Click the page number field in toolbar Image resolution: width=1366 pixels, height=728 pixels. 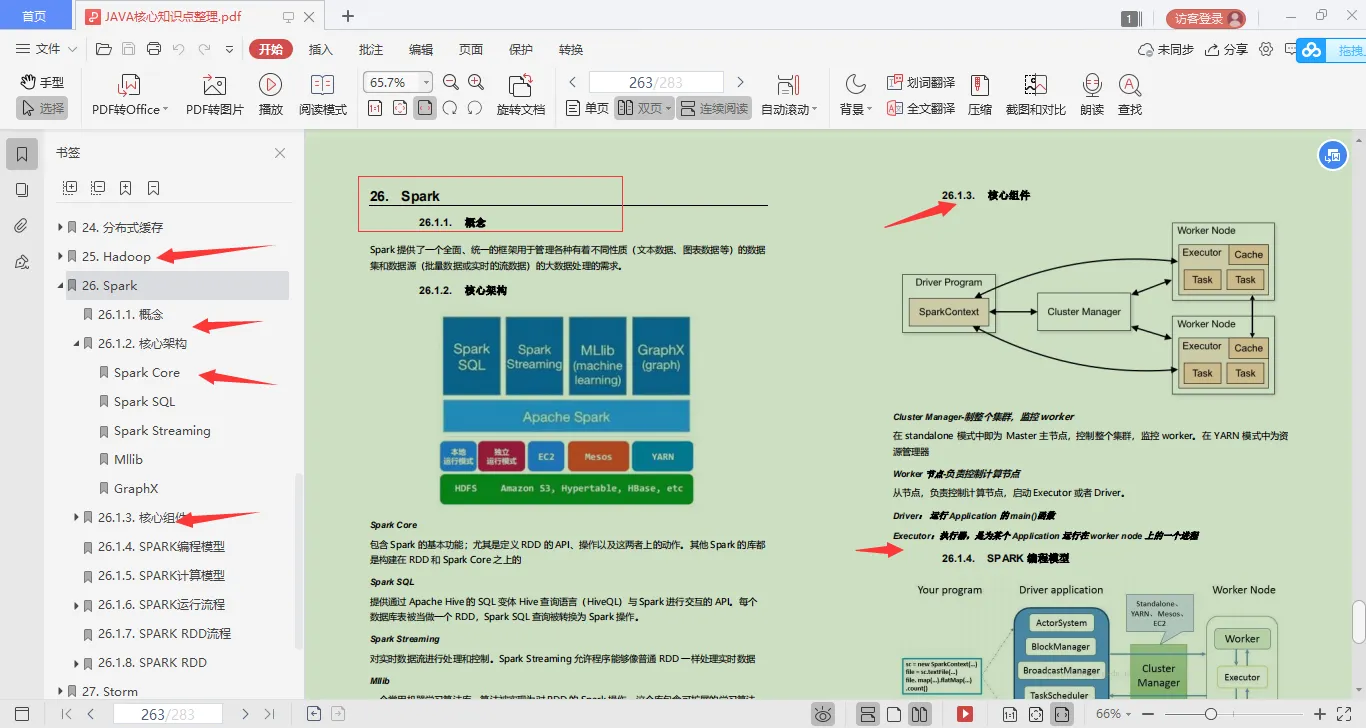(656, 82)
